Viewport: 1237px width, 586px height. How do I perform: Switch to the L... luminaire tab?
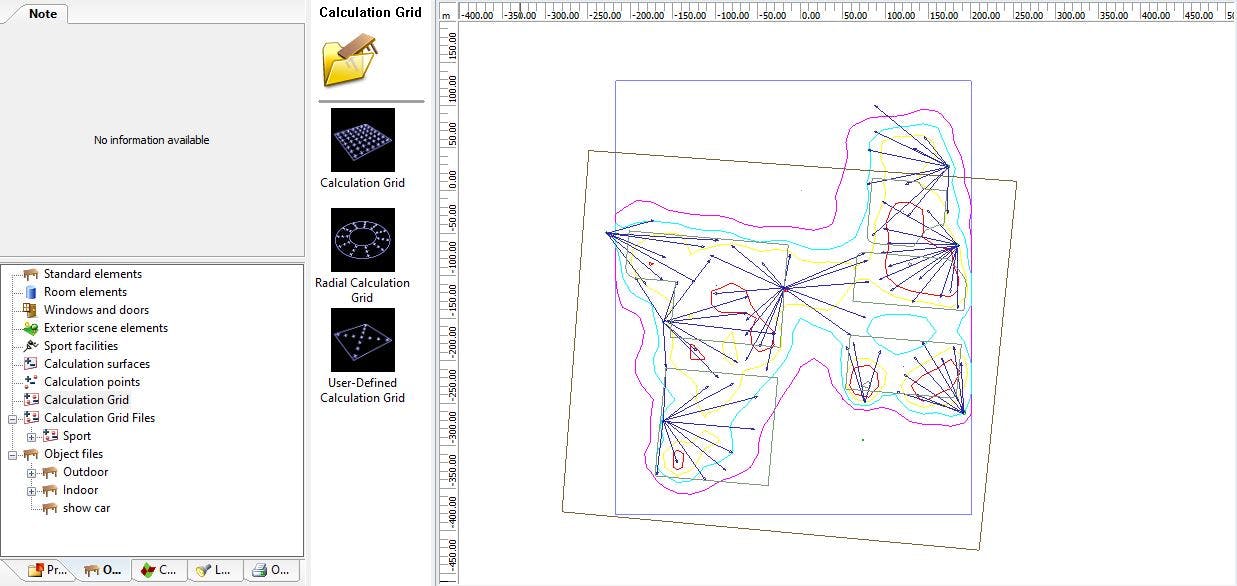[x=213, y=570]
